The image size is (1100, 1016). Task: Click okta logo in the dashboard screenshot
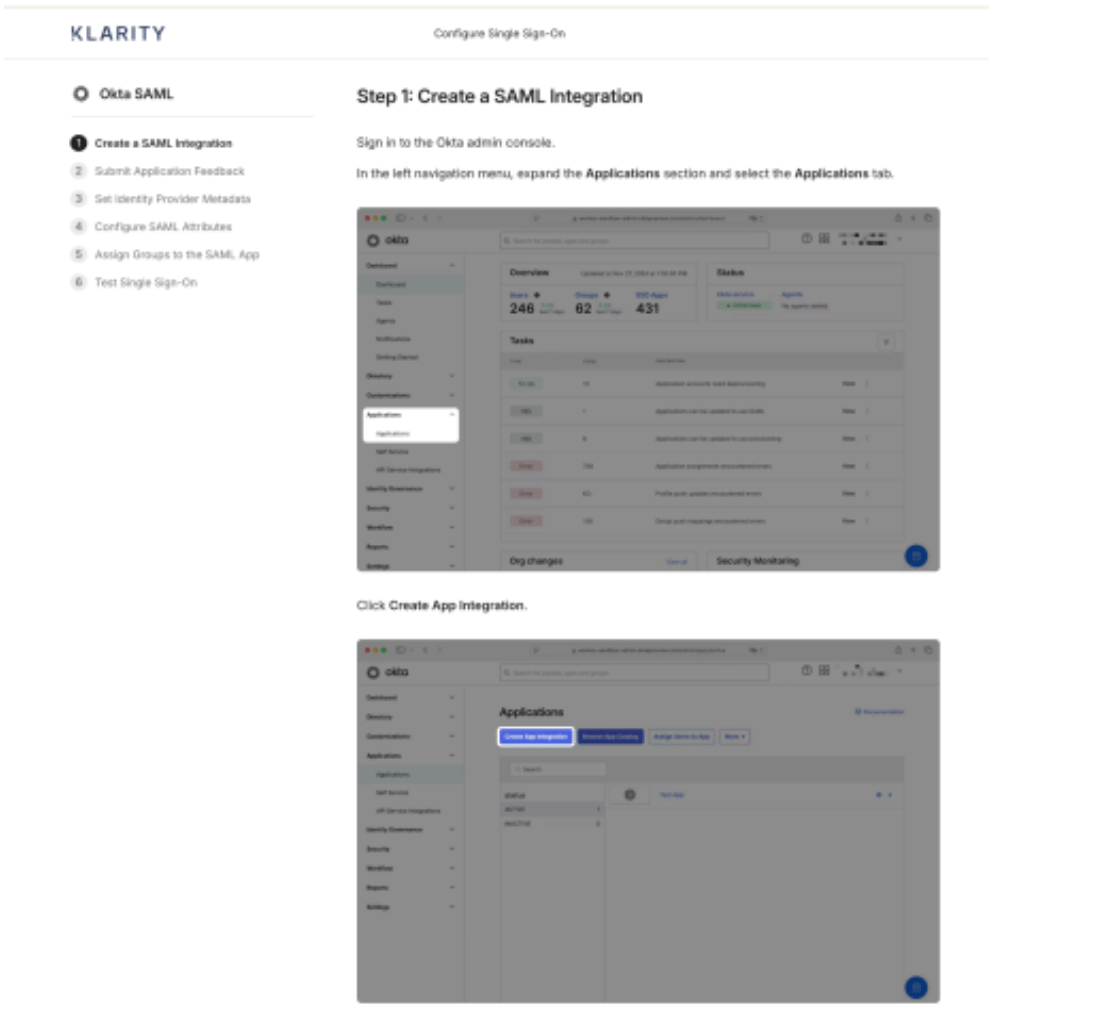click(388, 240)
